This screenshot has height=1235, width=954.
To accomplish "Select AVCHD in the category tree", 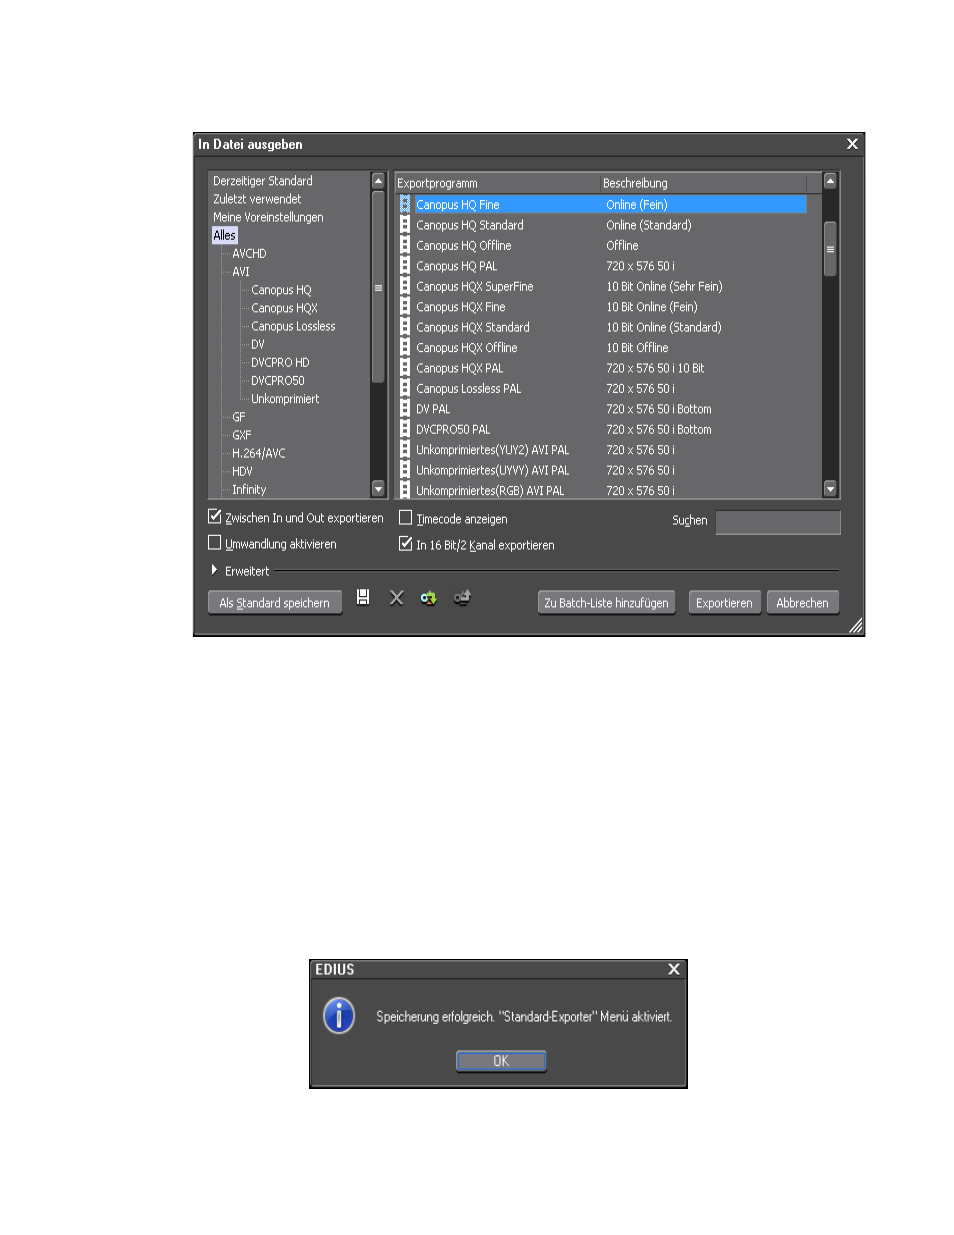I will [249, 253].
